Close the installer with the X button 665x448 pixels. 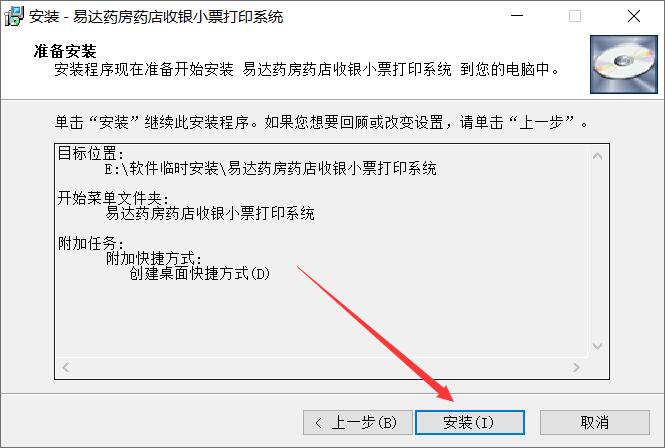pyautogui.click(x=634, y=16)
